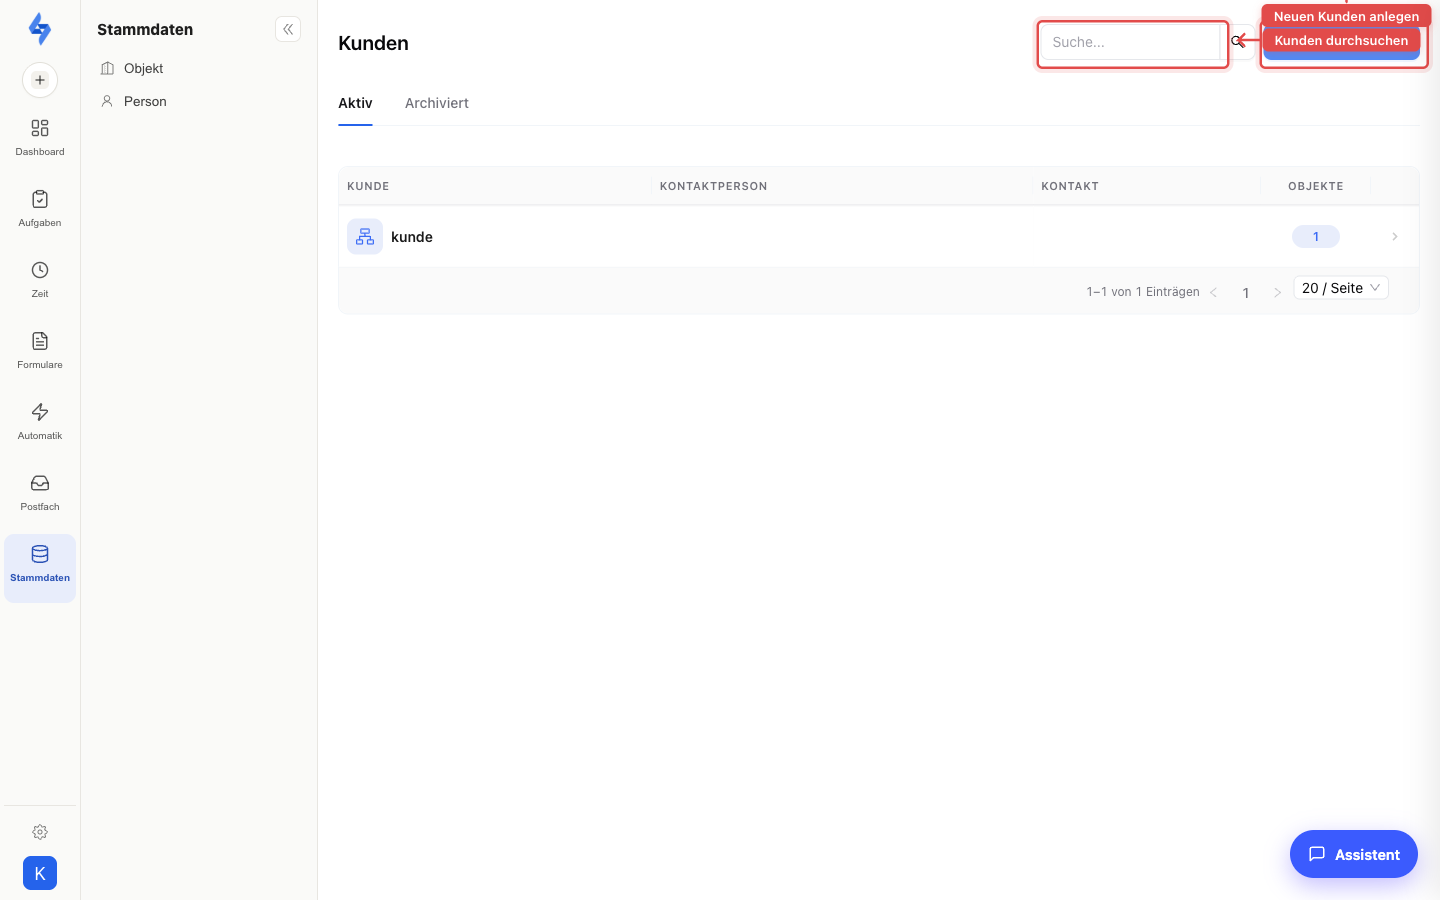Click the Stammdaten panel title
The image size is (1440, 900).
pyautogui.click(x=145, y=29)
